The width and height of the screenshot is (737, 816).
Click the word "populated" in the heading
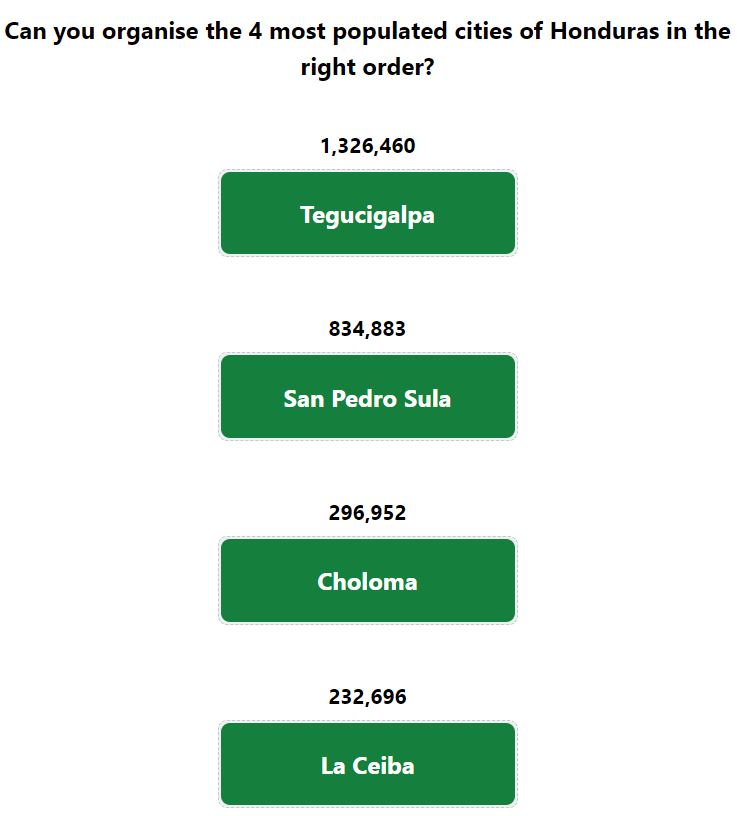coord(390,32)
